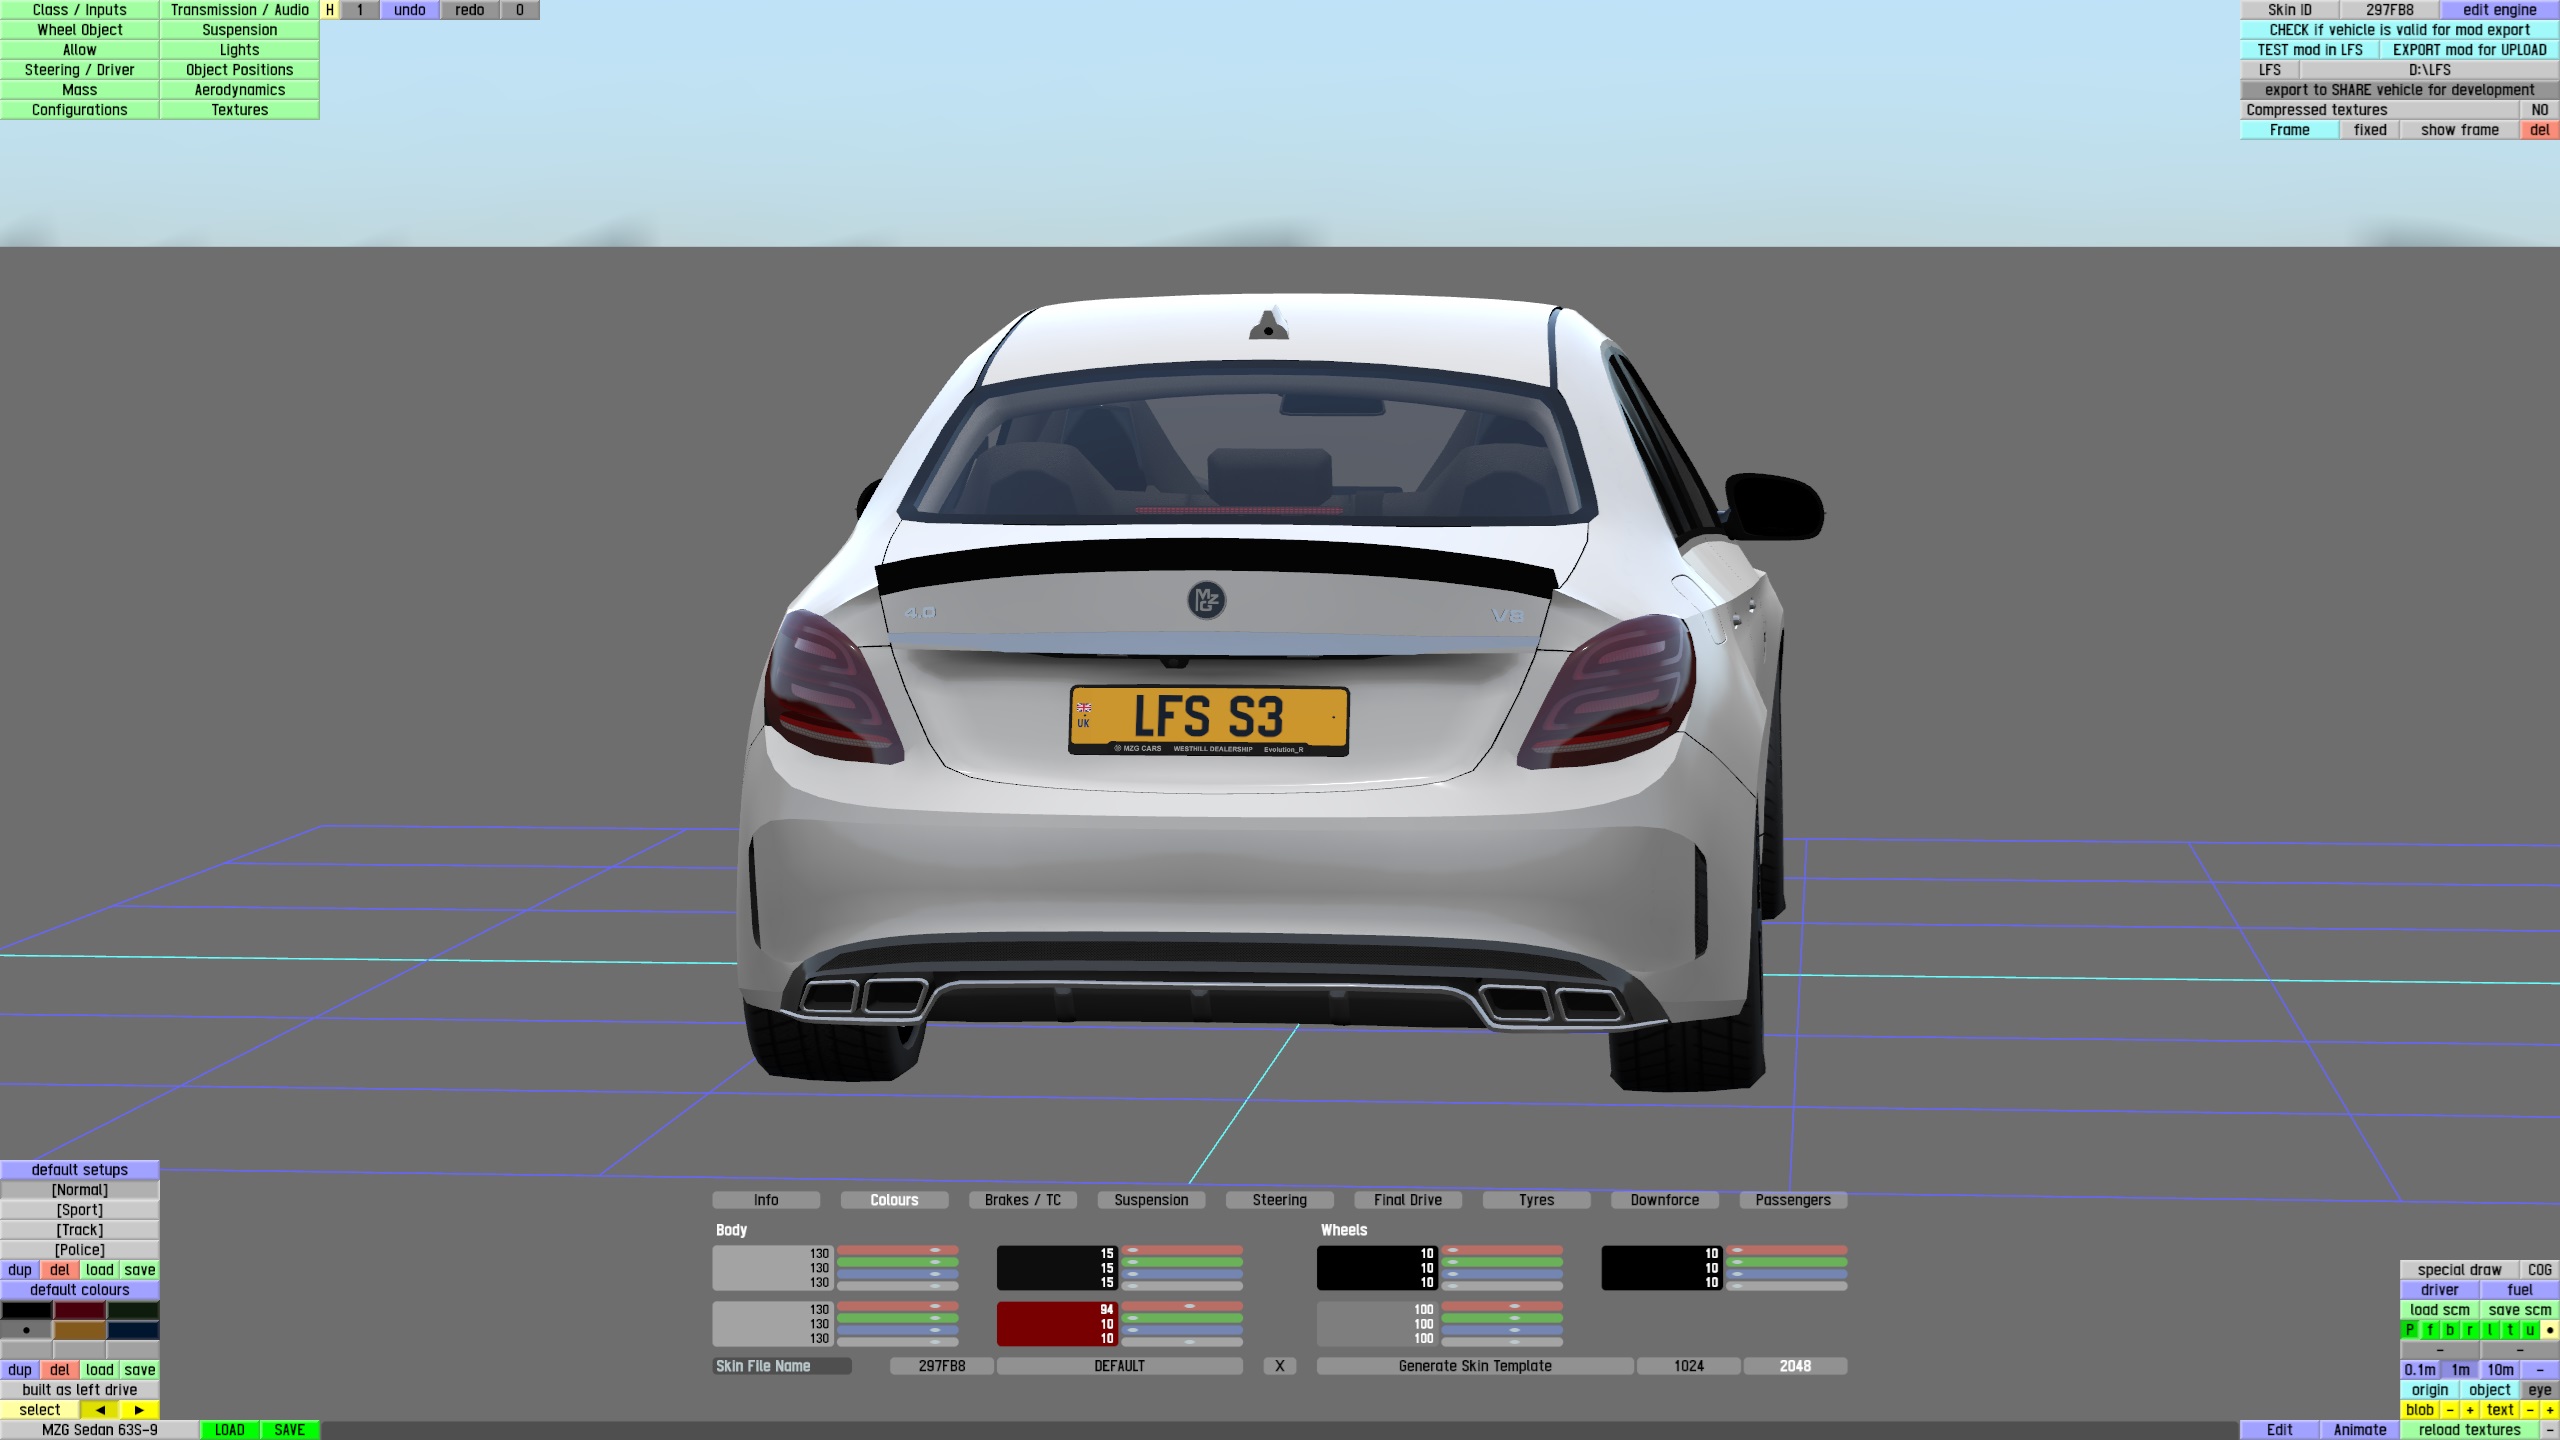Viewport: 2560px width, 1440px height.
Task: Switch to the 'f' front view button
Action: tap(2430, 1330)
